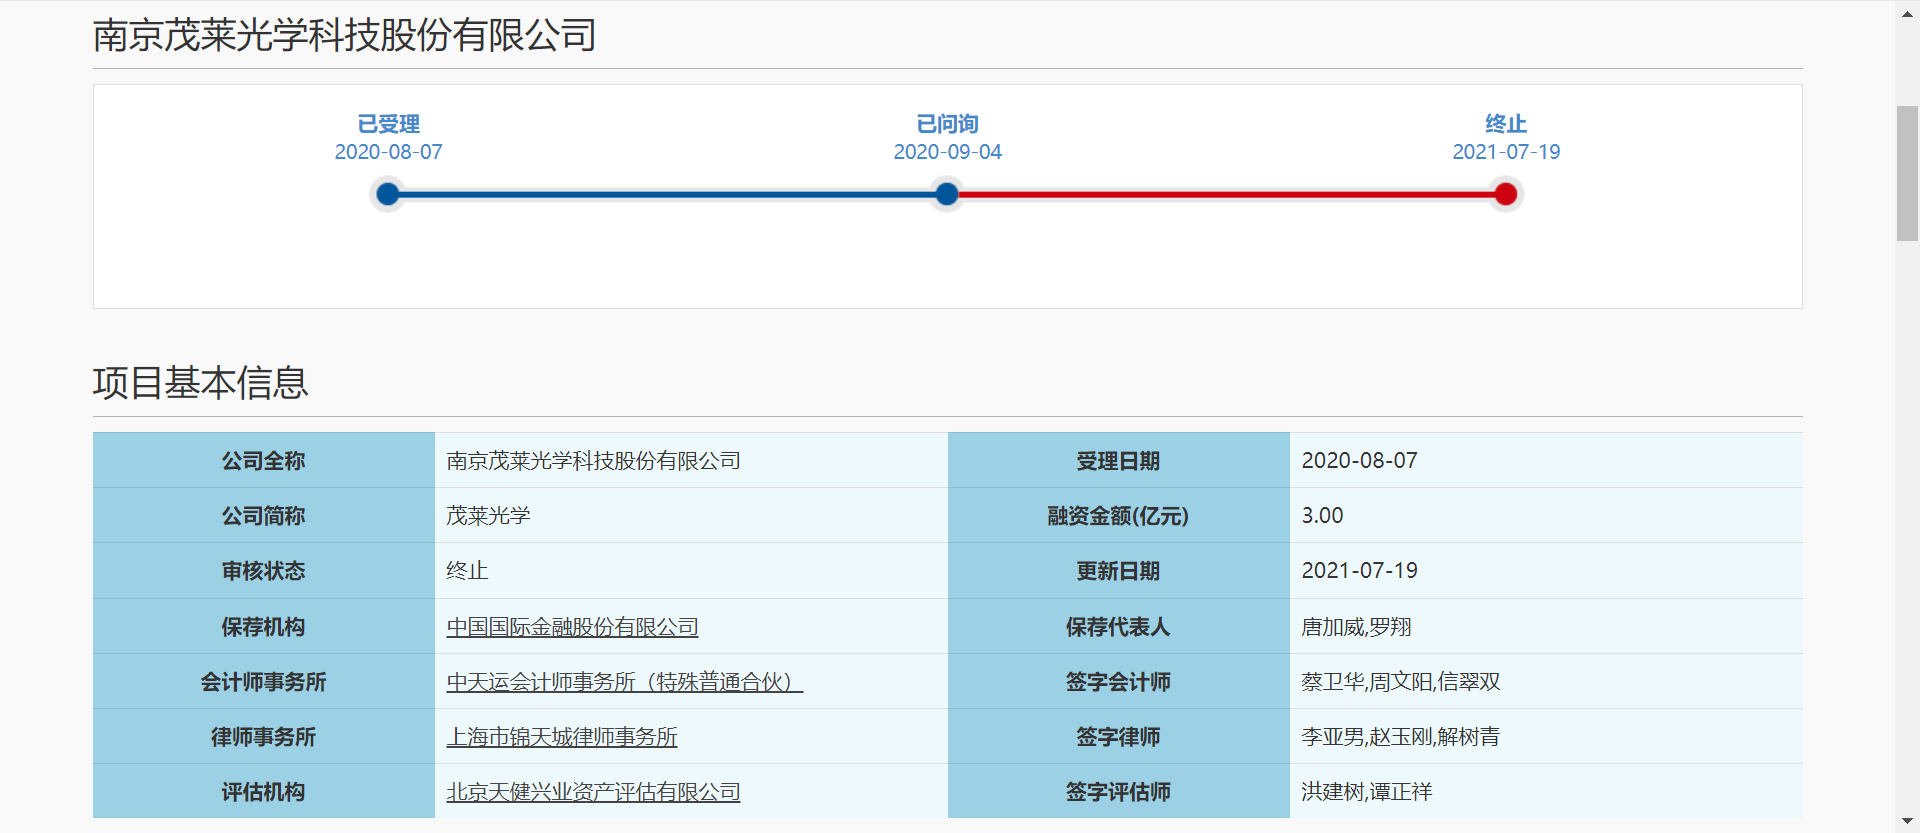Image resolution: width=1920 pixels, height=833 pixels.
Task: Select the 已受理 stage label
Action: click(389, 124)
